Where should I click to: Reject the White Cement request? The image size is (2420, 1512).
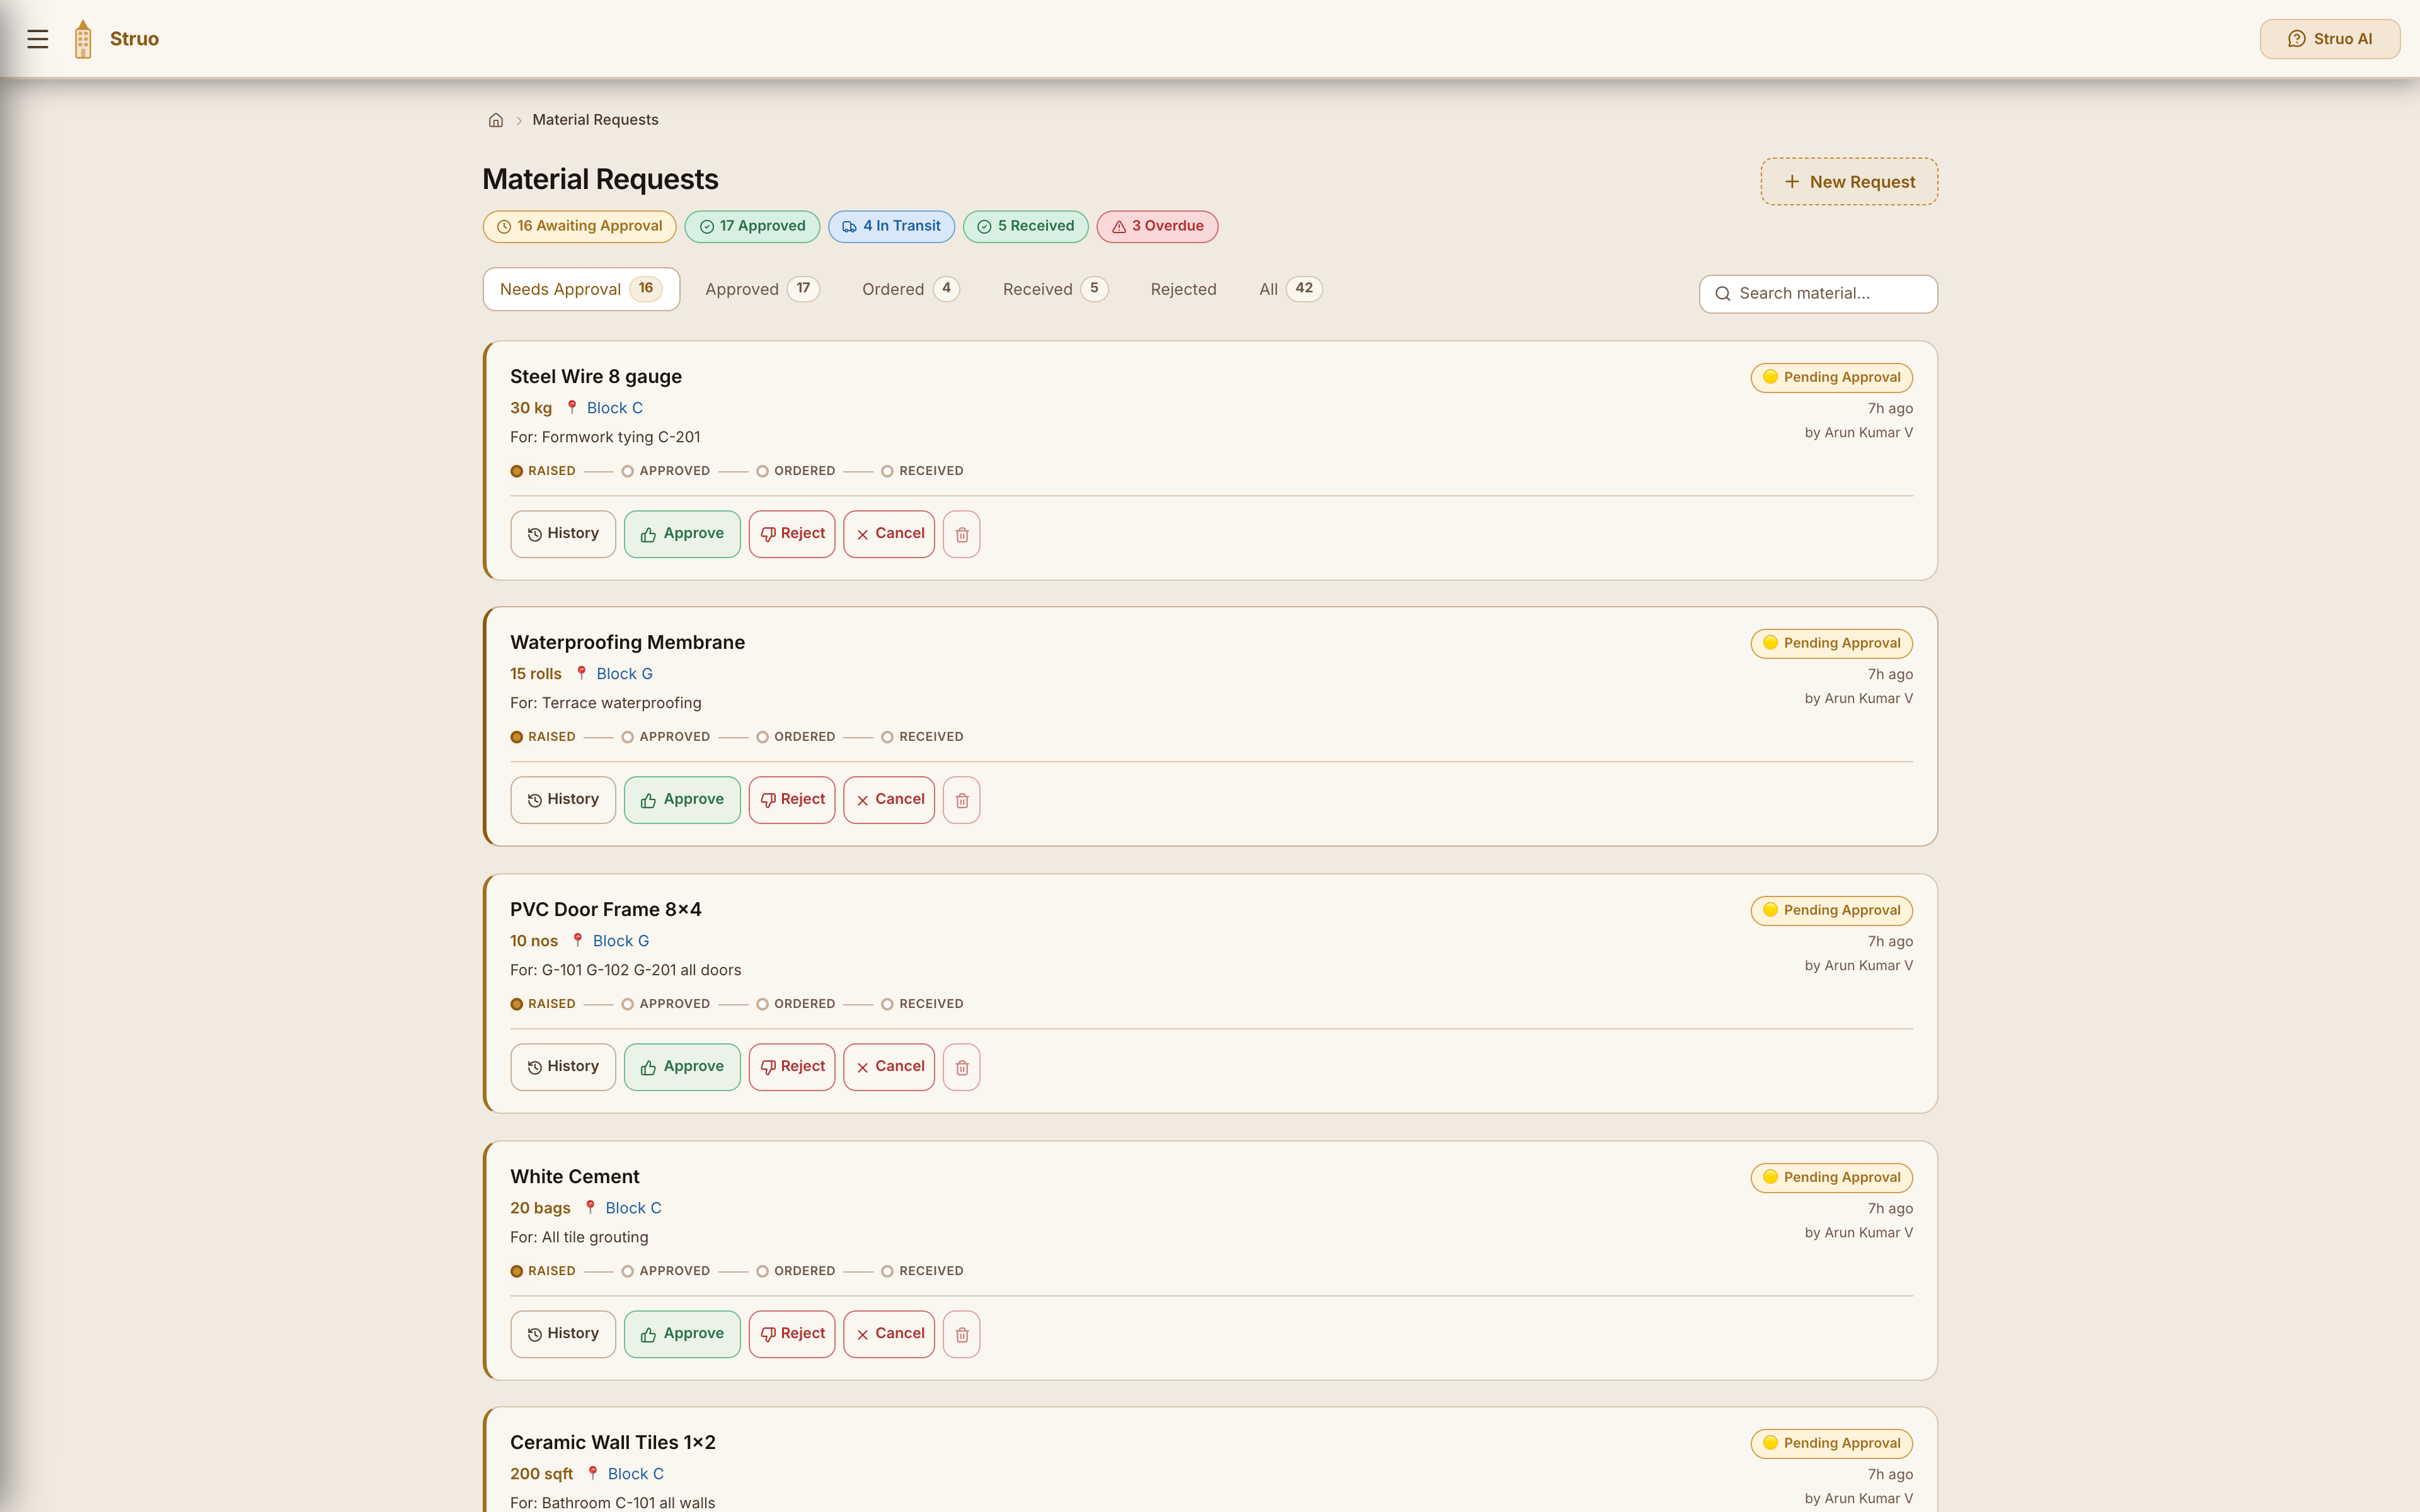[792, 1334]
